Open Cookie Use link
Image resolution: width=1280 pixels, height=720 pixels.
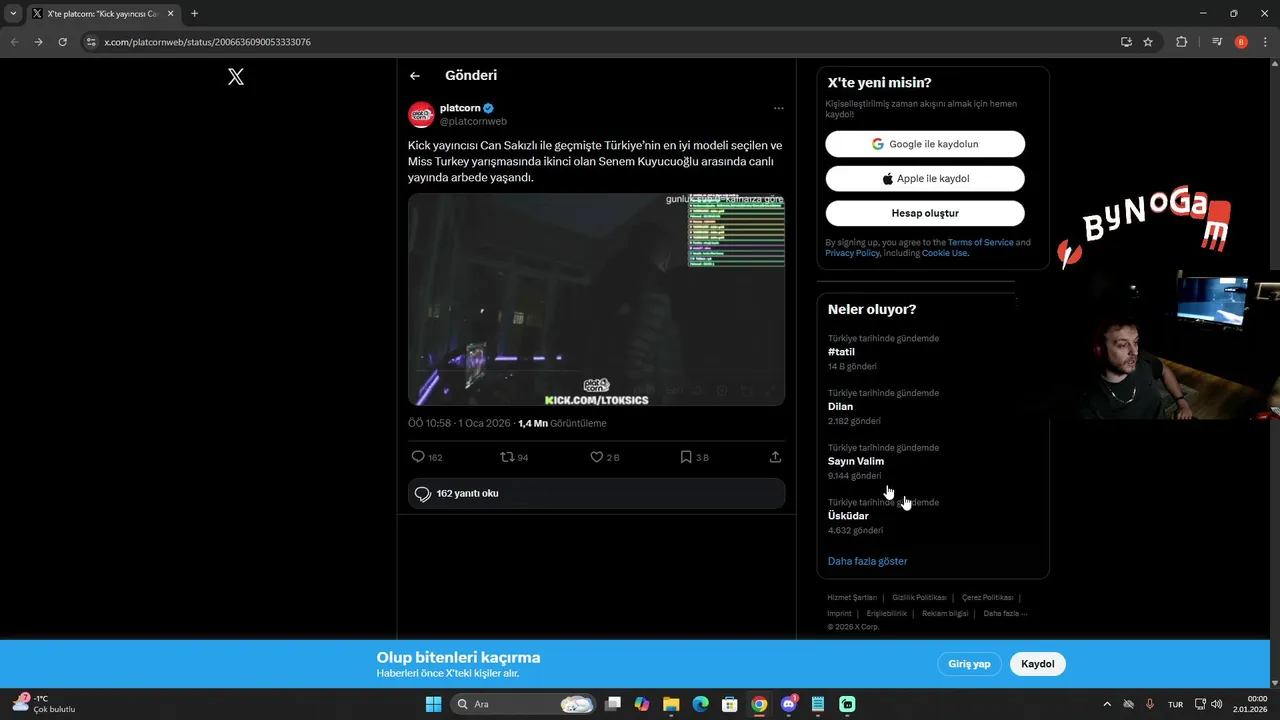coord(944,253)
